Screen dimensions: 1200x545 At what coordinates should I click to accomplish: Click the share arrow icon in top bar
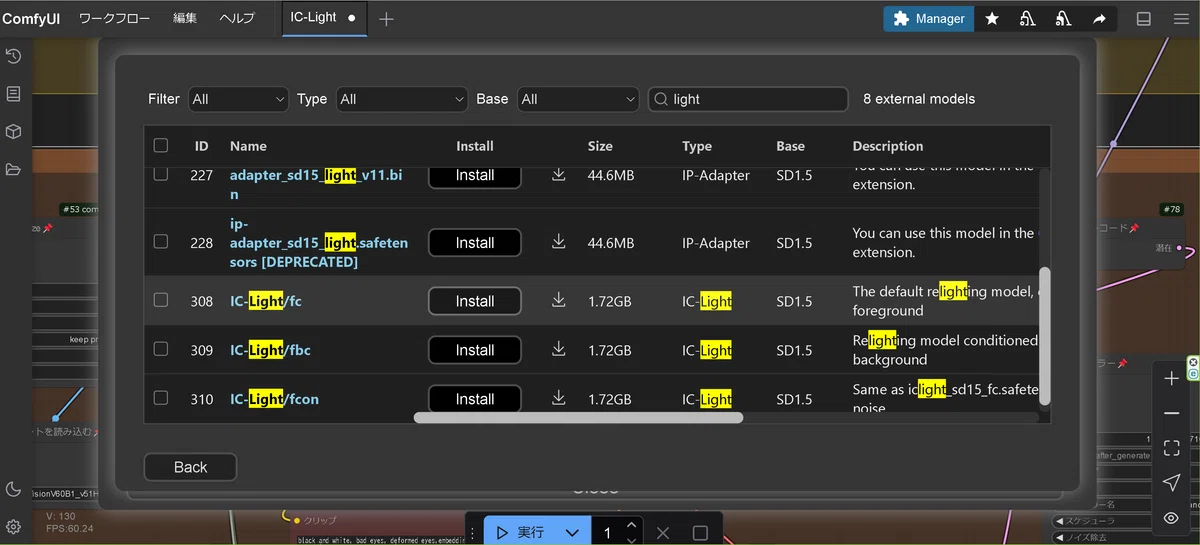click(x=1099, y=19)
